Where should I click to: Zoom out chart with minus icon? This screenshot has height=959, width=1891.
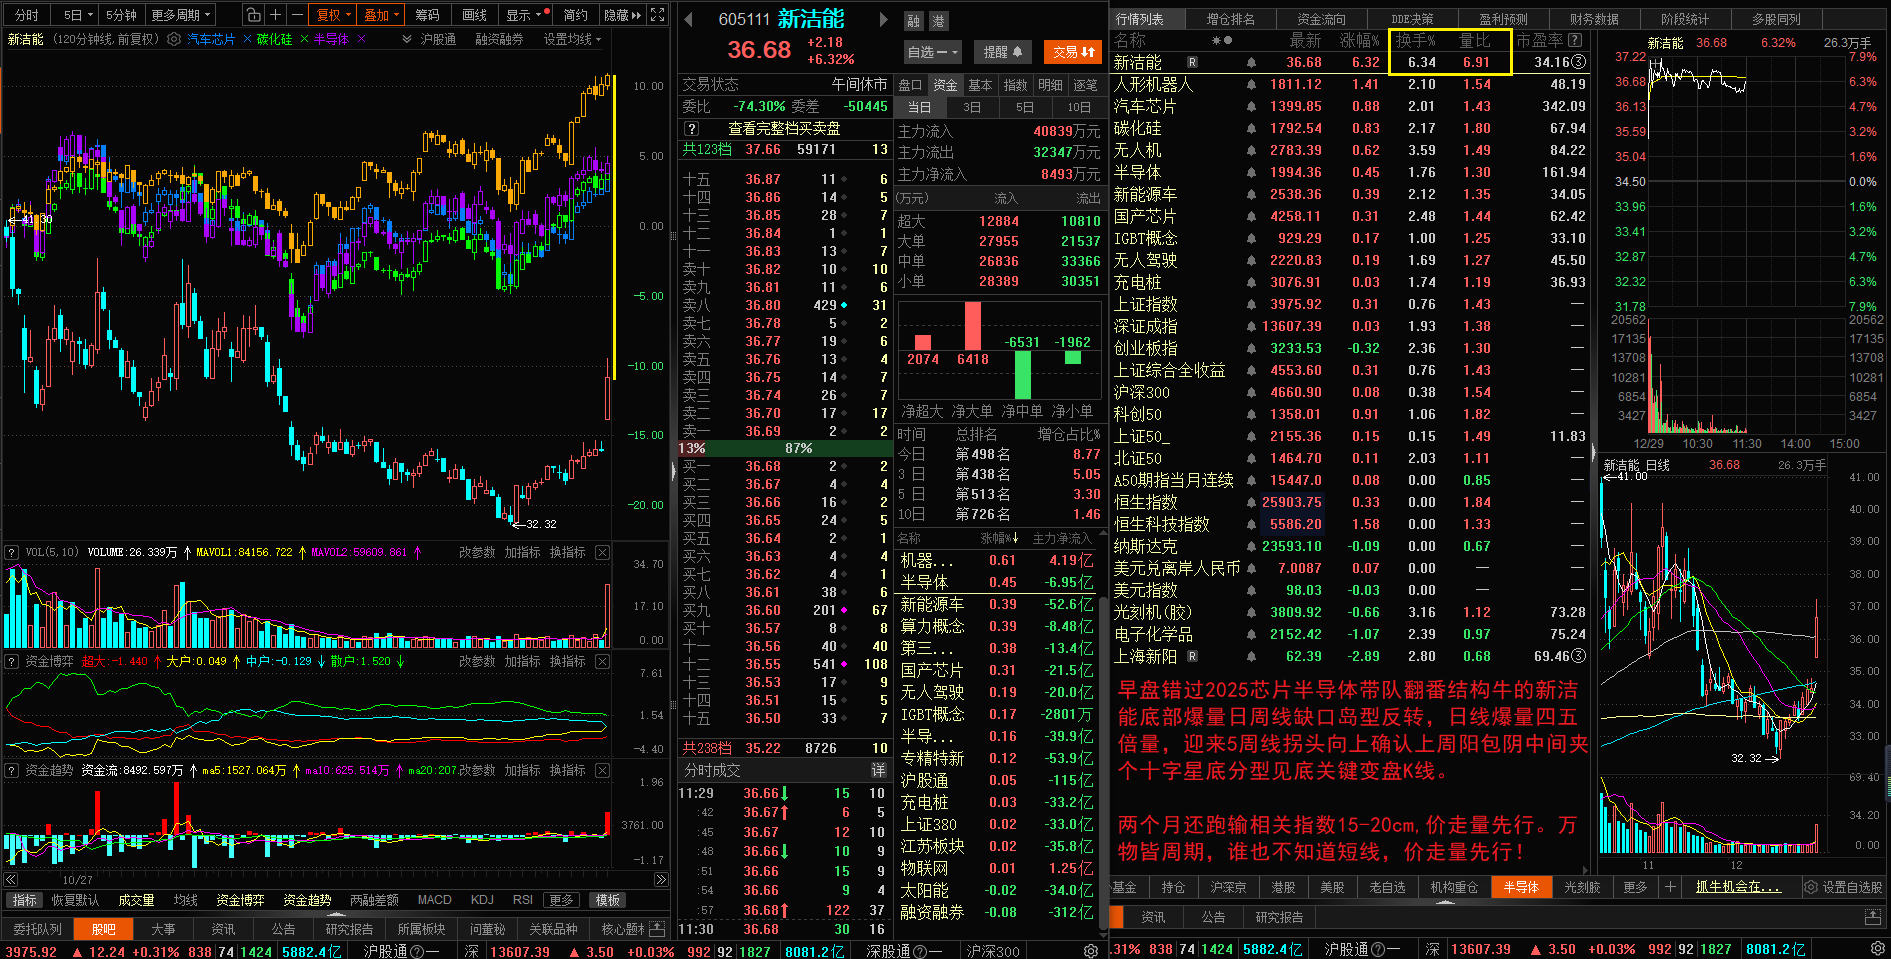(x=297, y=15)
